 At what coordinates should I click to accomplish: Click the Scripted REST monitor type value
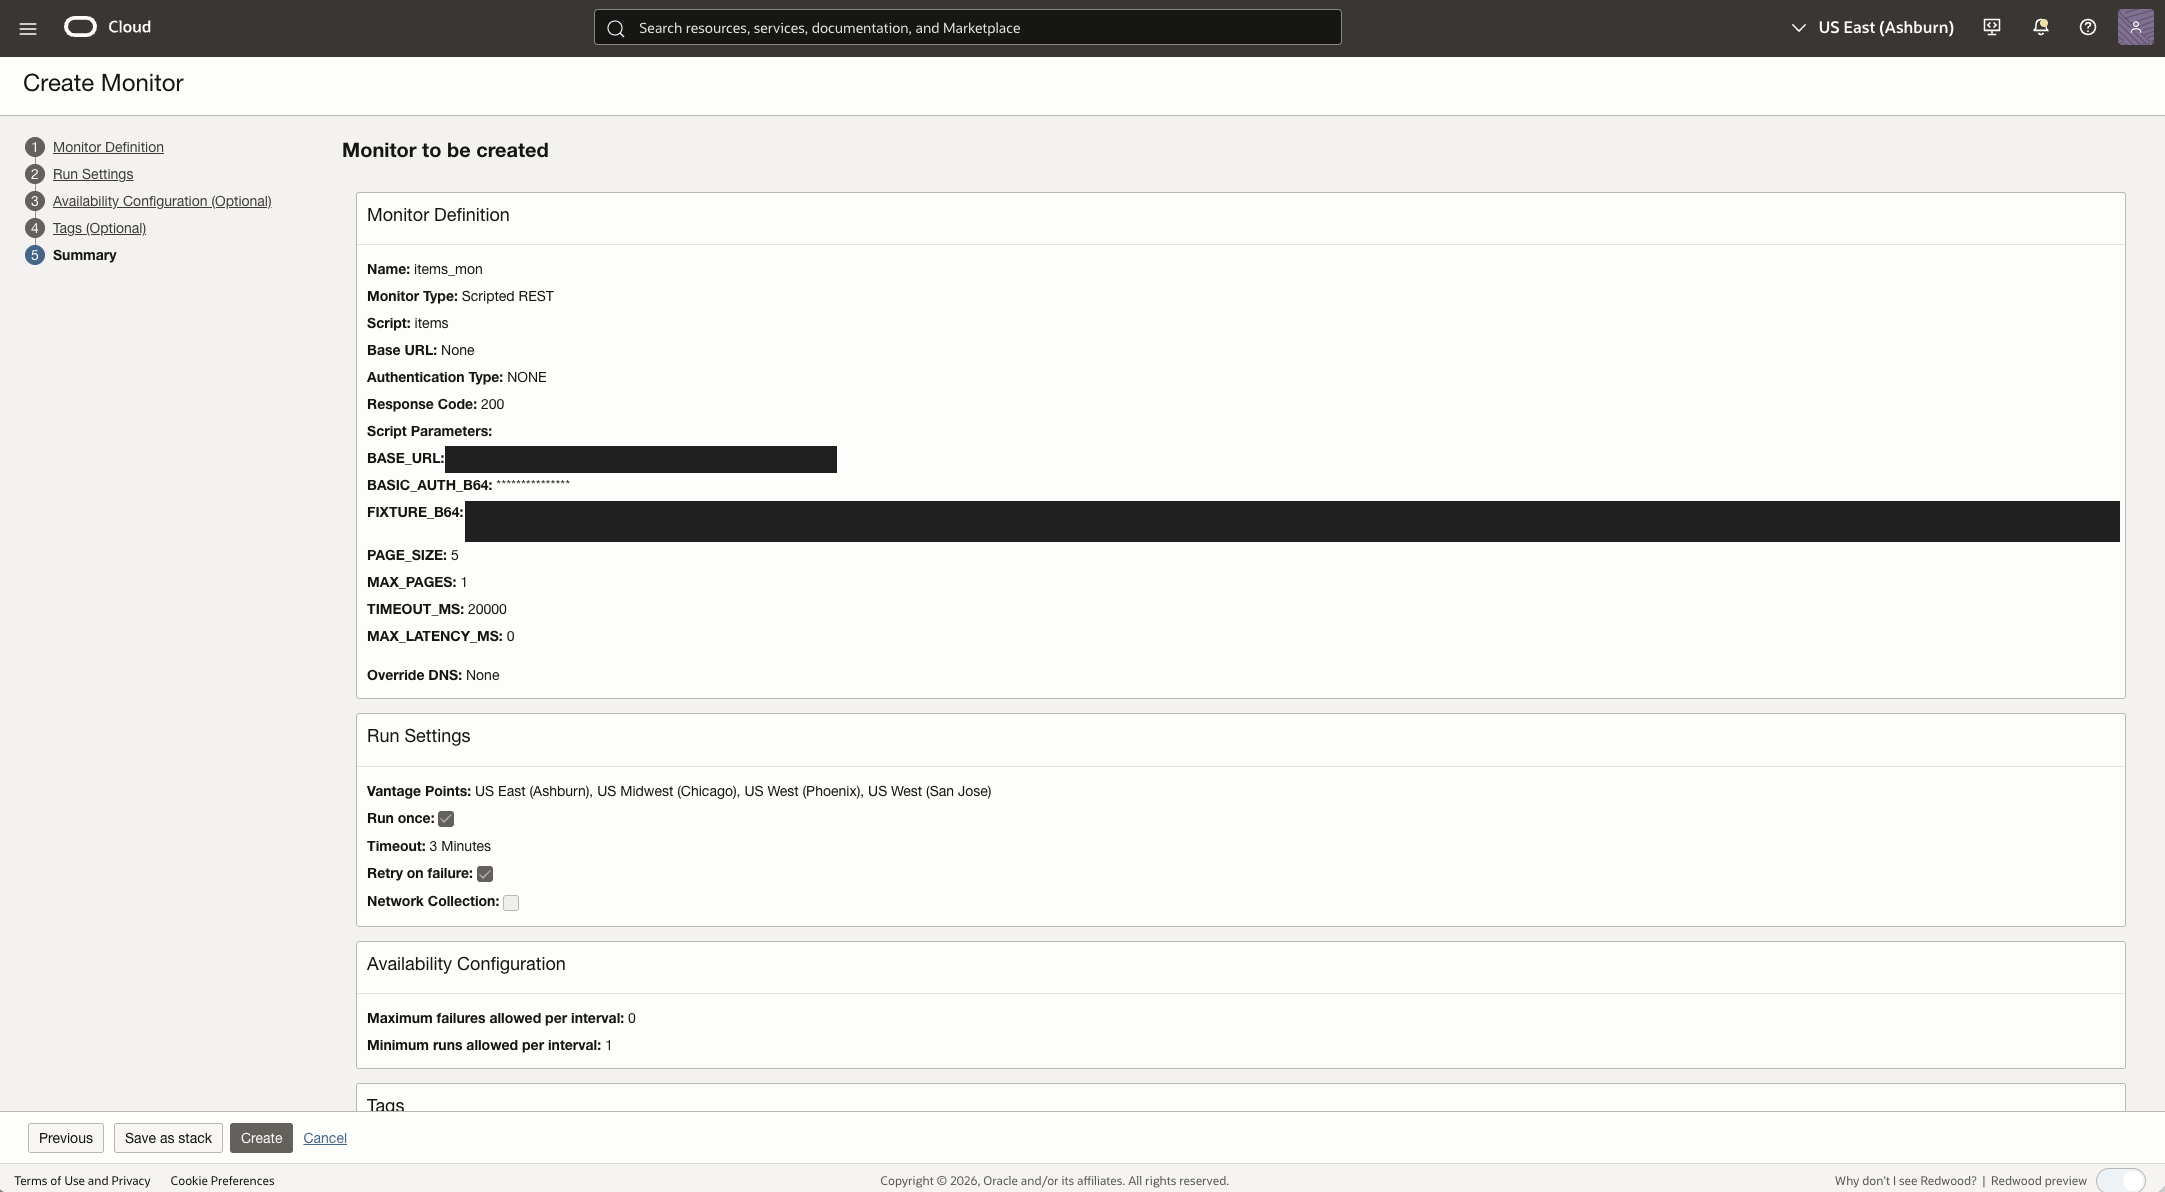[507, 296]
